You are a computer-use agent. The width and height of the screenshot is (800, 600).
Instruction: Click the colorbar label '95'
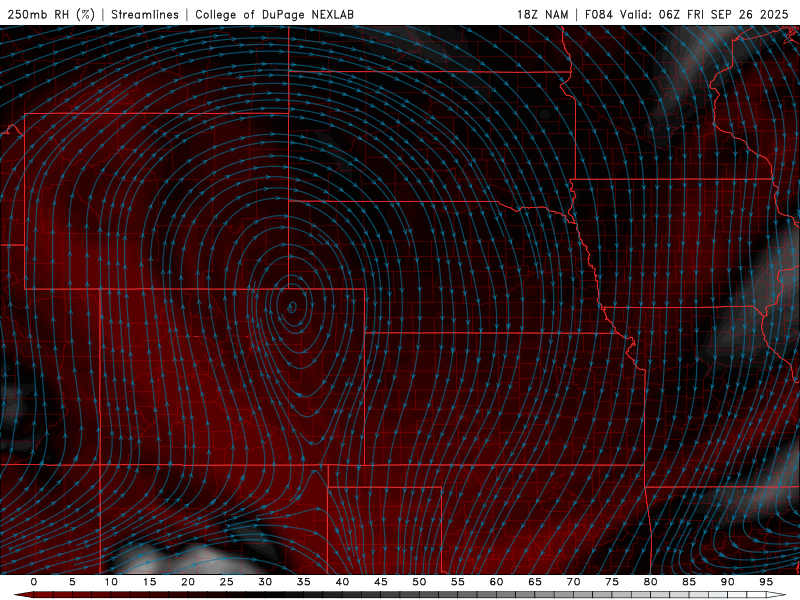[766, 582]
